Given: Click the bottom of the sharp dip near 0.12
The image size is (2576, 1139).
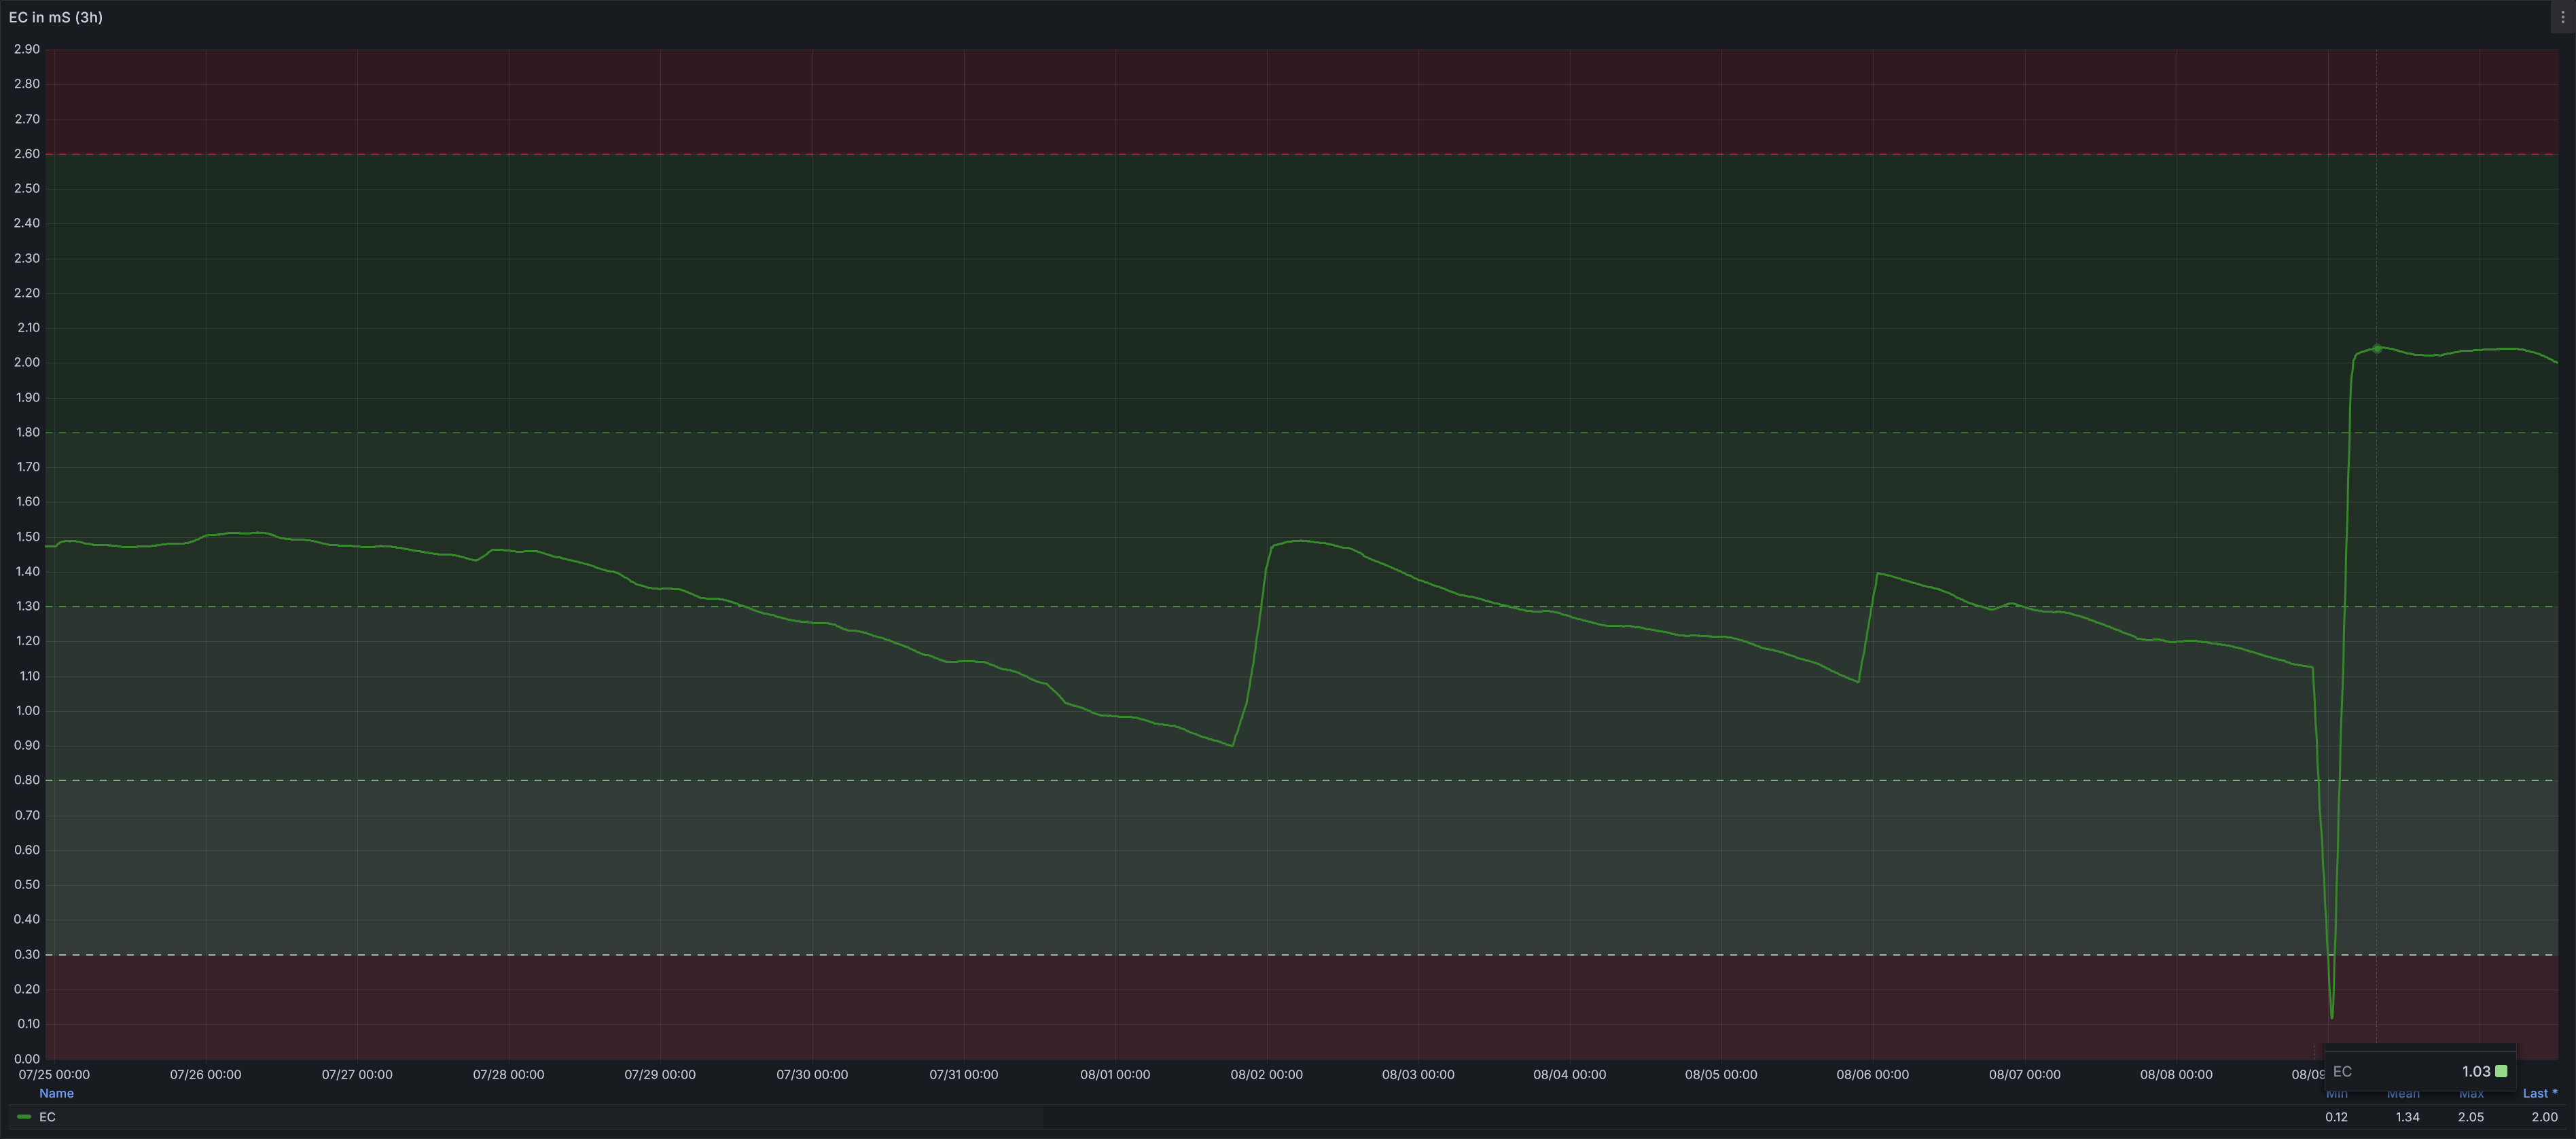Looking at the screenshot, I should pos(2331,1016).
